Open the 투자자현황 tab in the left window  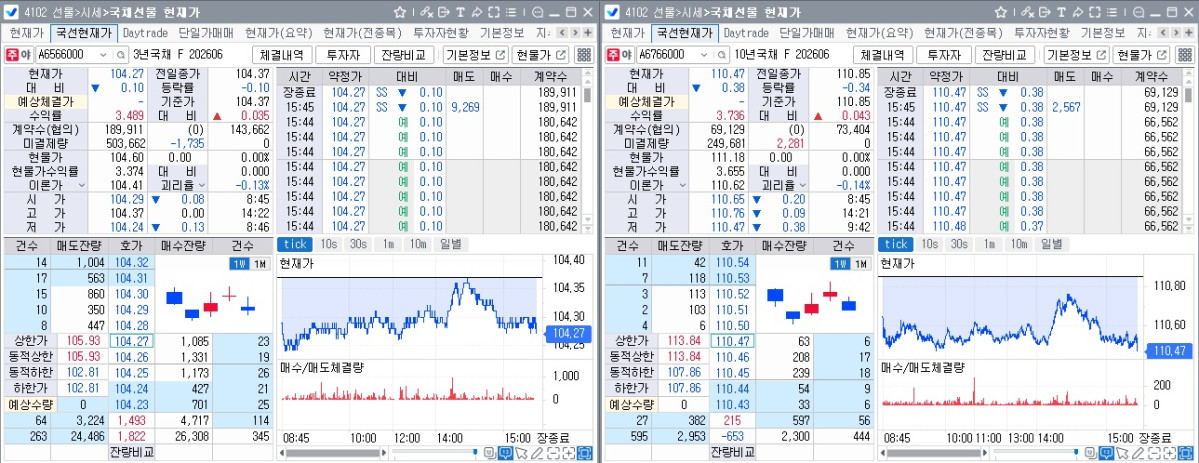440,33
